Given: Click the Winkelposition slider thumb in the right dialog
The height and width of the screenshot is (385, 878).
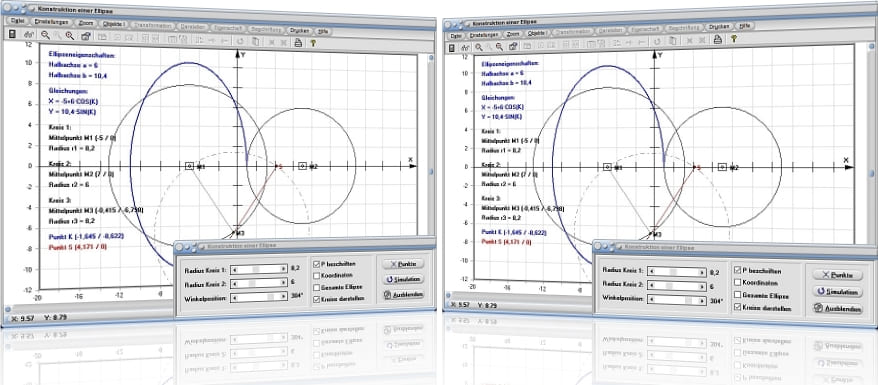Looking at the screenshot, I should pos(688,300).
